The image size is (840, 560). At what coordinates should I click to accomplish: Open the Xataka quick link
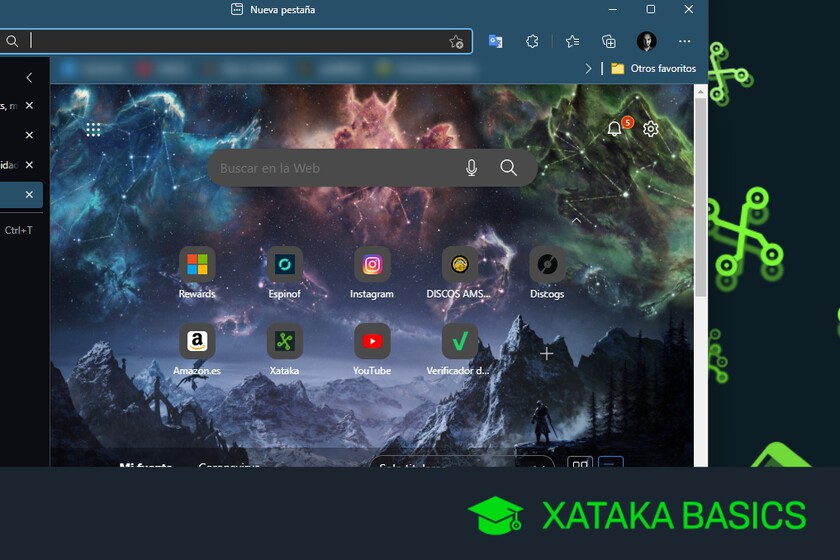pyautogui.click(x=284, y=349)
